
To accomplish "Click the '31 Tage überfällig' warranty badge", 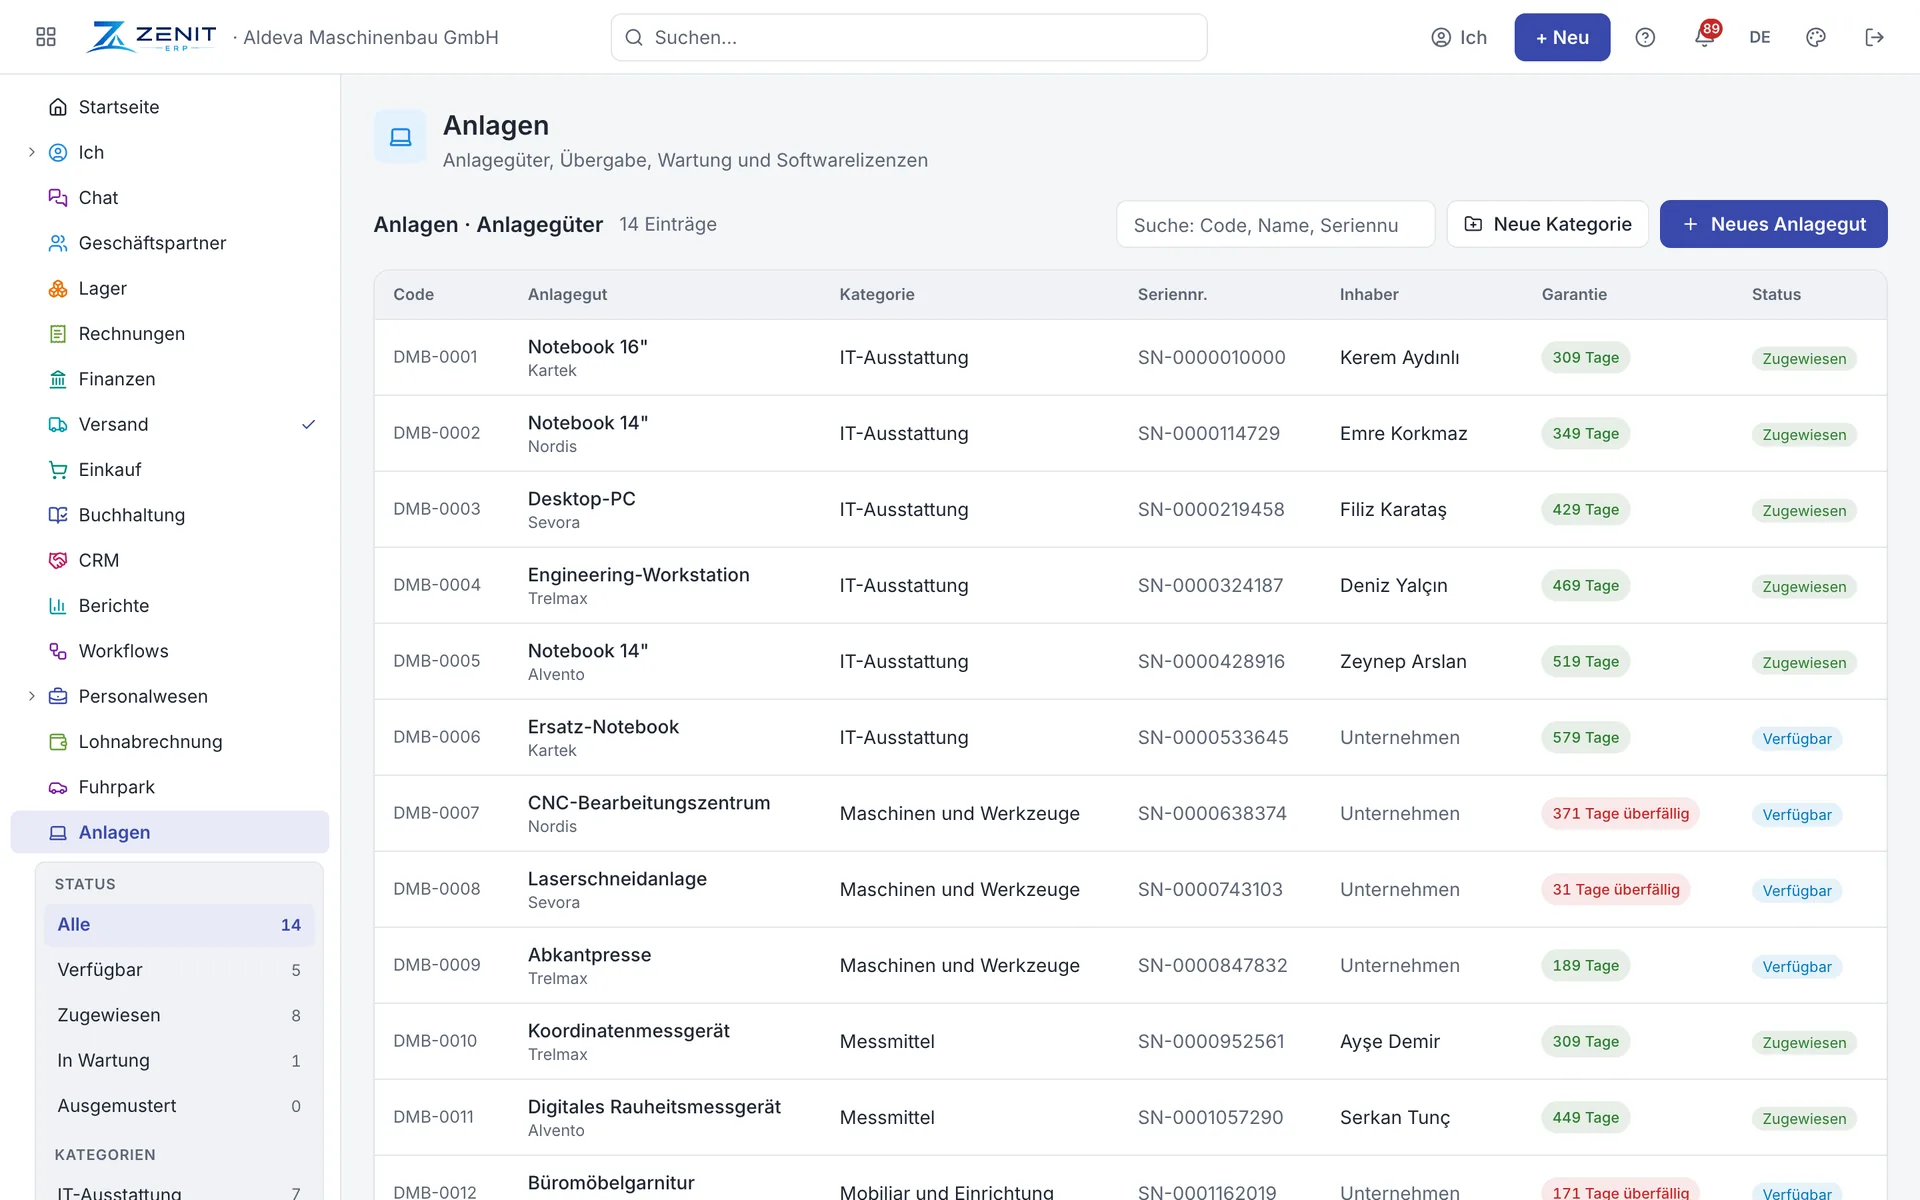I will [1615, 889].
